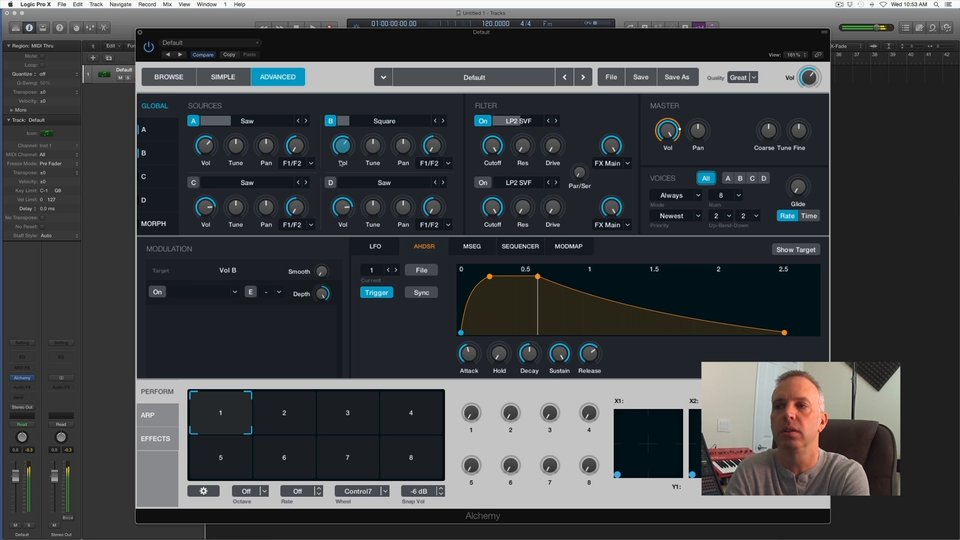Open the voice mode Always dropdown

(676, 195)
